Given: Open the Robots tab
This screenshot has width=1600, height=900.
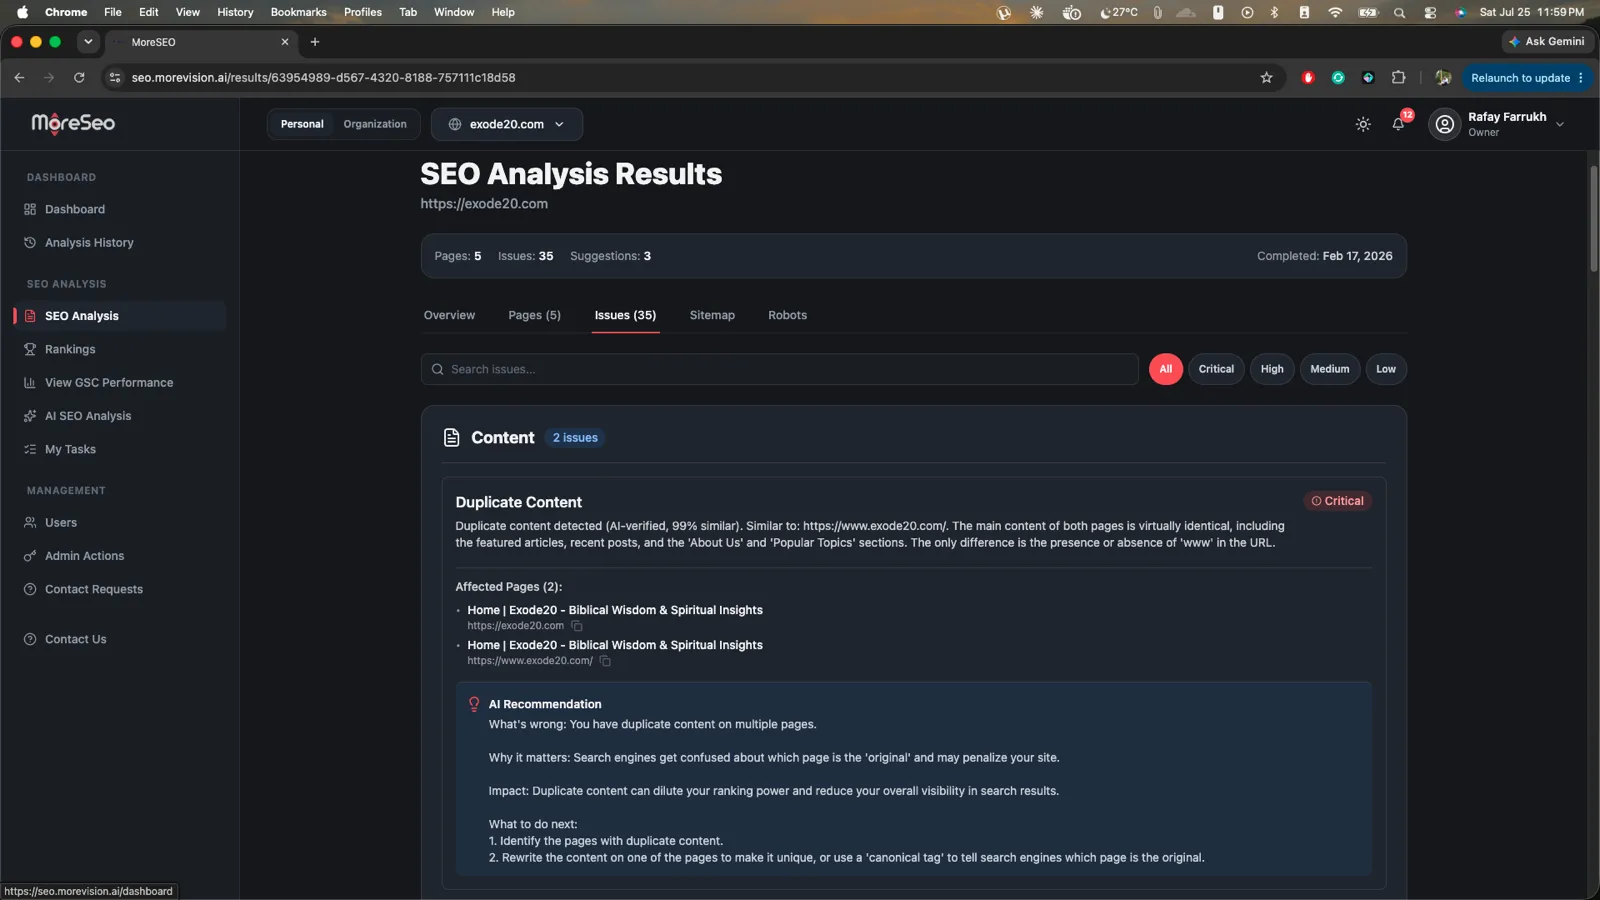Looking at the screenshot, I should pyautogui.click(x=787, y=315).
